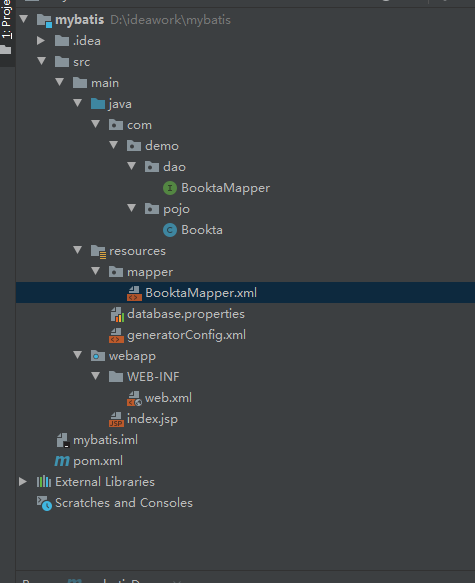Click the webapp web folder icon

pyautogui.click(x=98, y=356)
